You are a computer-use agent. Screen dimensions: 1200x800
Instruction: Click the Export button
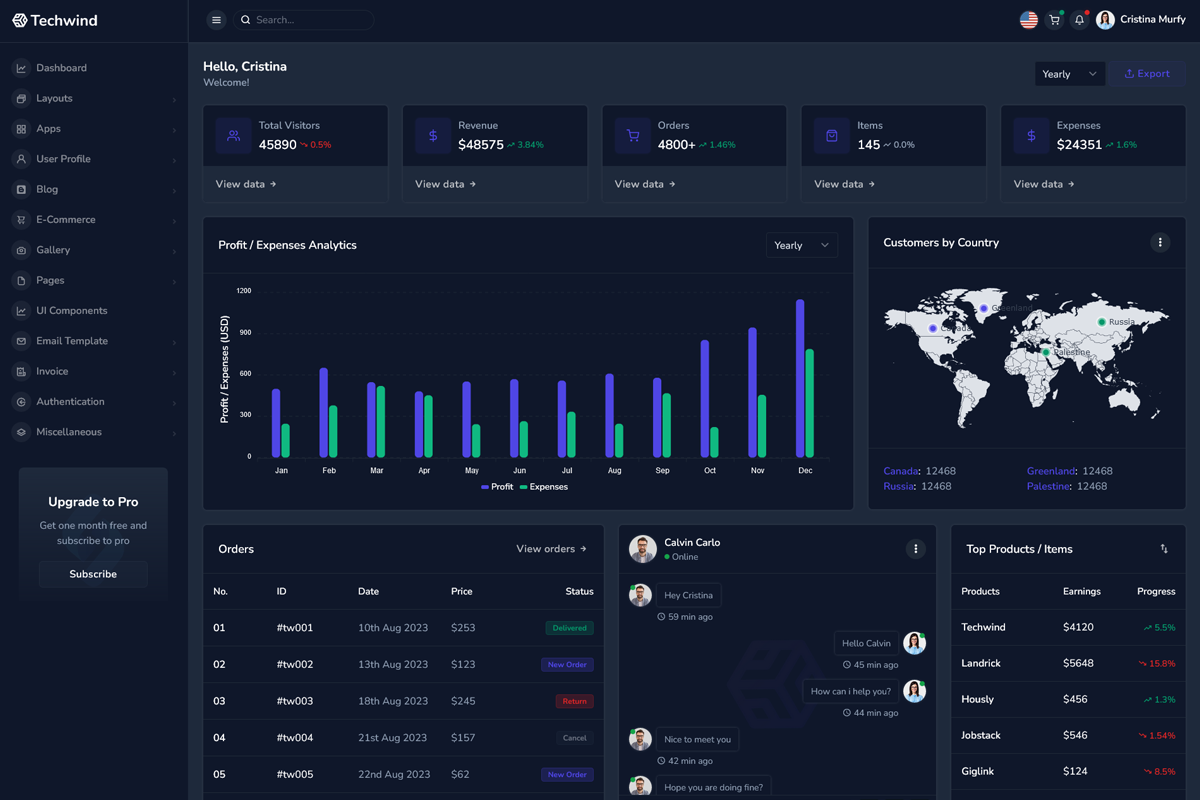tap(1147, 74)
